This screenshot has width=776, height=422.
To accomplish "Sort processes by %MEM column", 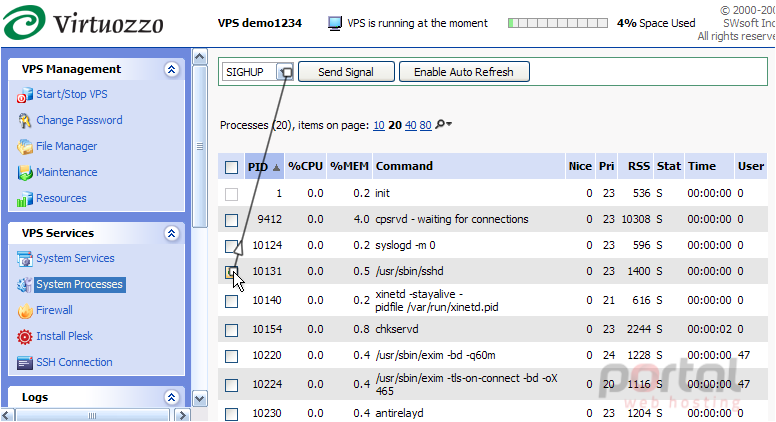I will click(x=349, y=166).
